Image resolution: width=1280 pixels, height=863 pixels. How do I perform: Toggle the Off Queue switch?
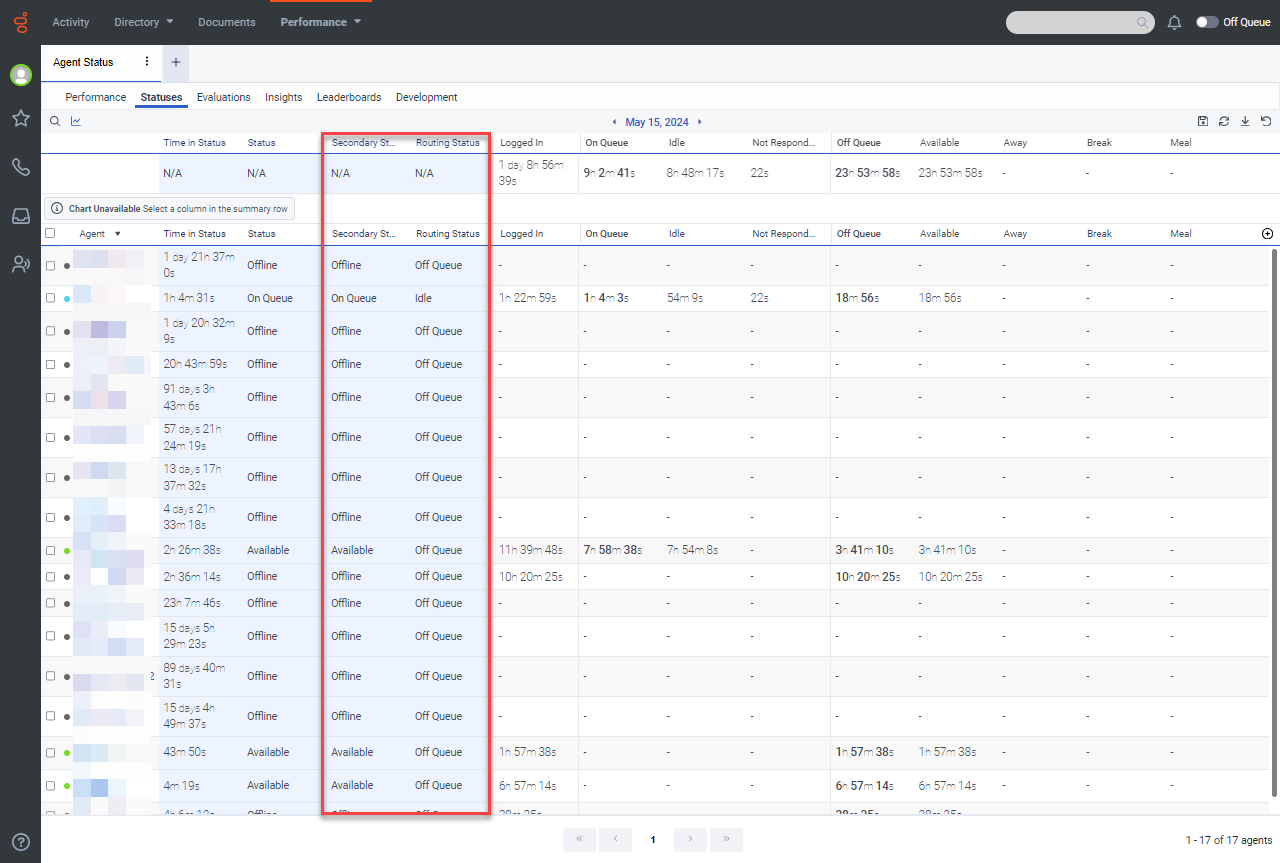(1207, 22)
